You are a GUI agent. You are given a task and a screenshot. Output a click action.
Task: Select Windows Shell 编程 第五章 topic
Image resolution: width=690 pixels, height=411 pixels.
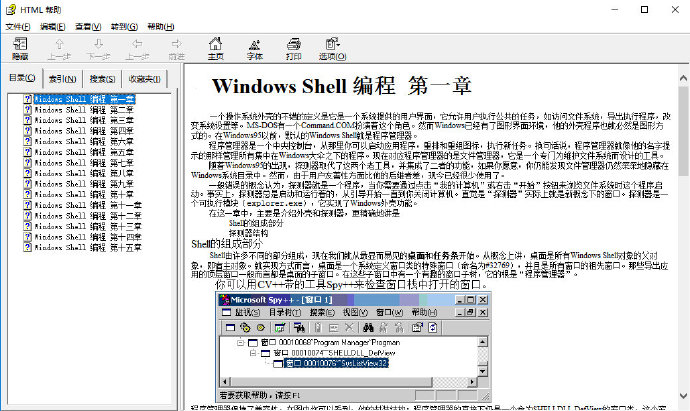pyautogui.click(x=84, y=152)
